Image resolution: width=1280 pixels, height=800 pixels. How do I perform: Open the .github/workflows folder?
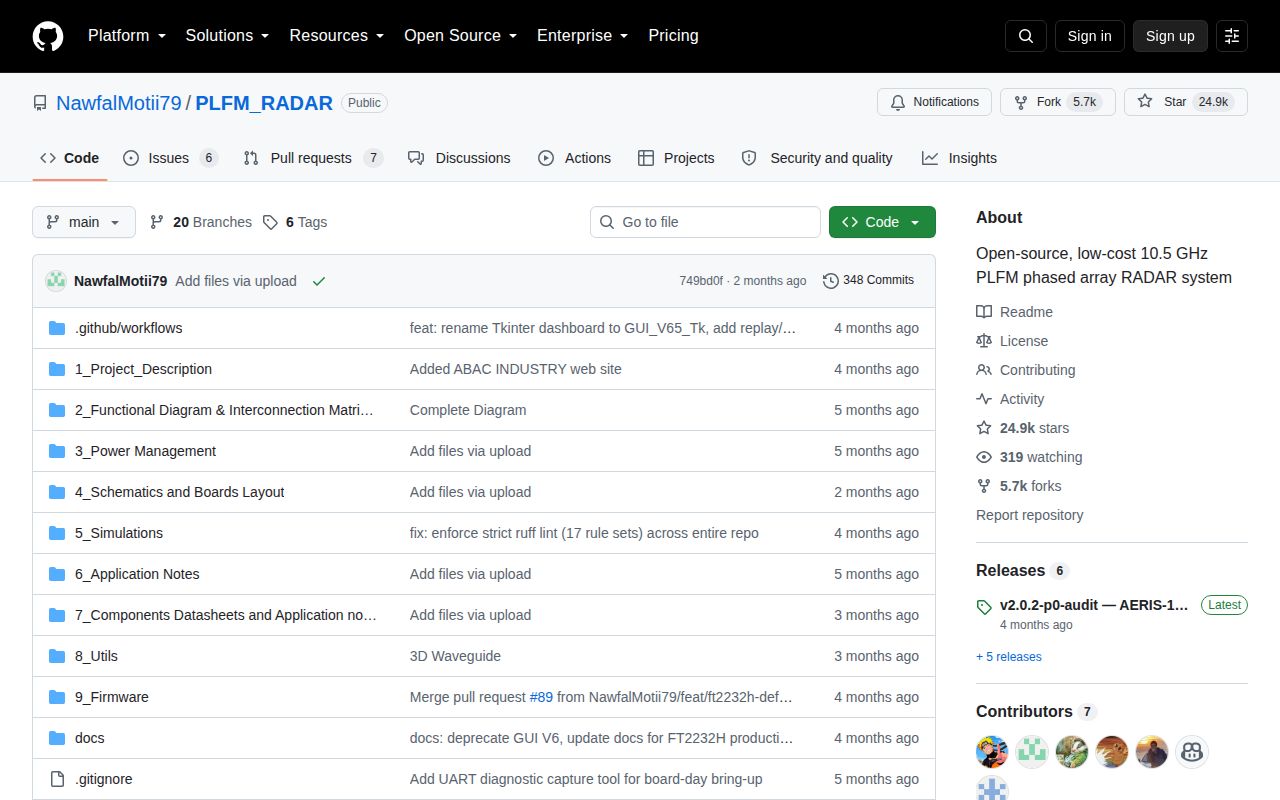(129, 328)
